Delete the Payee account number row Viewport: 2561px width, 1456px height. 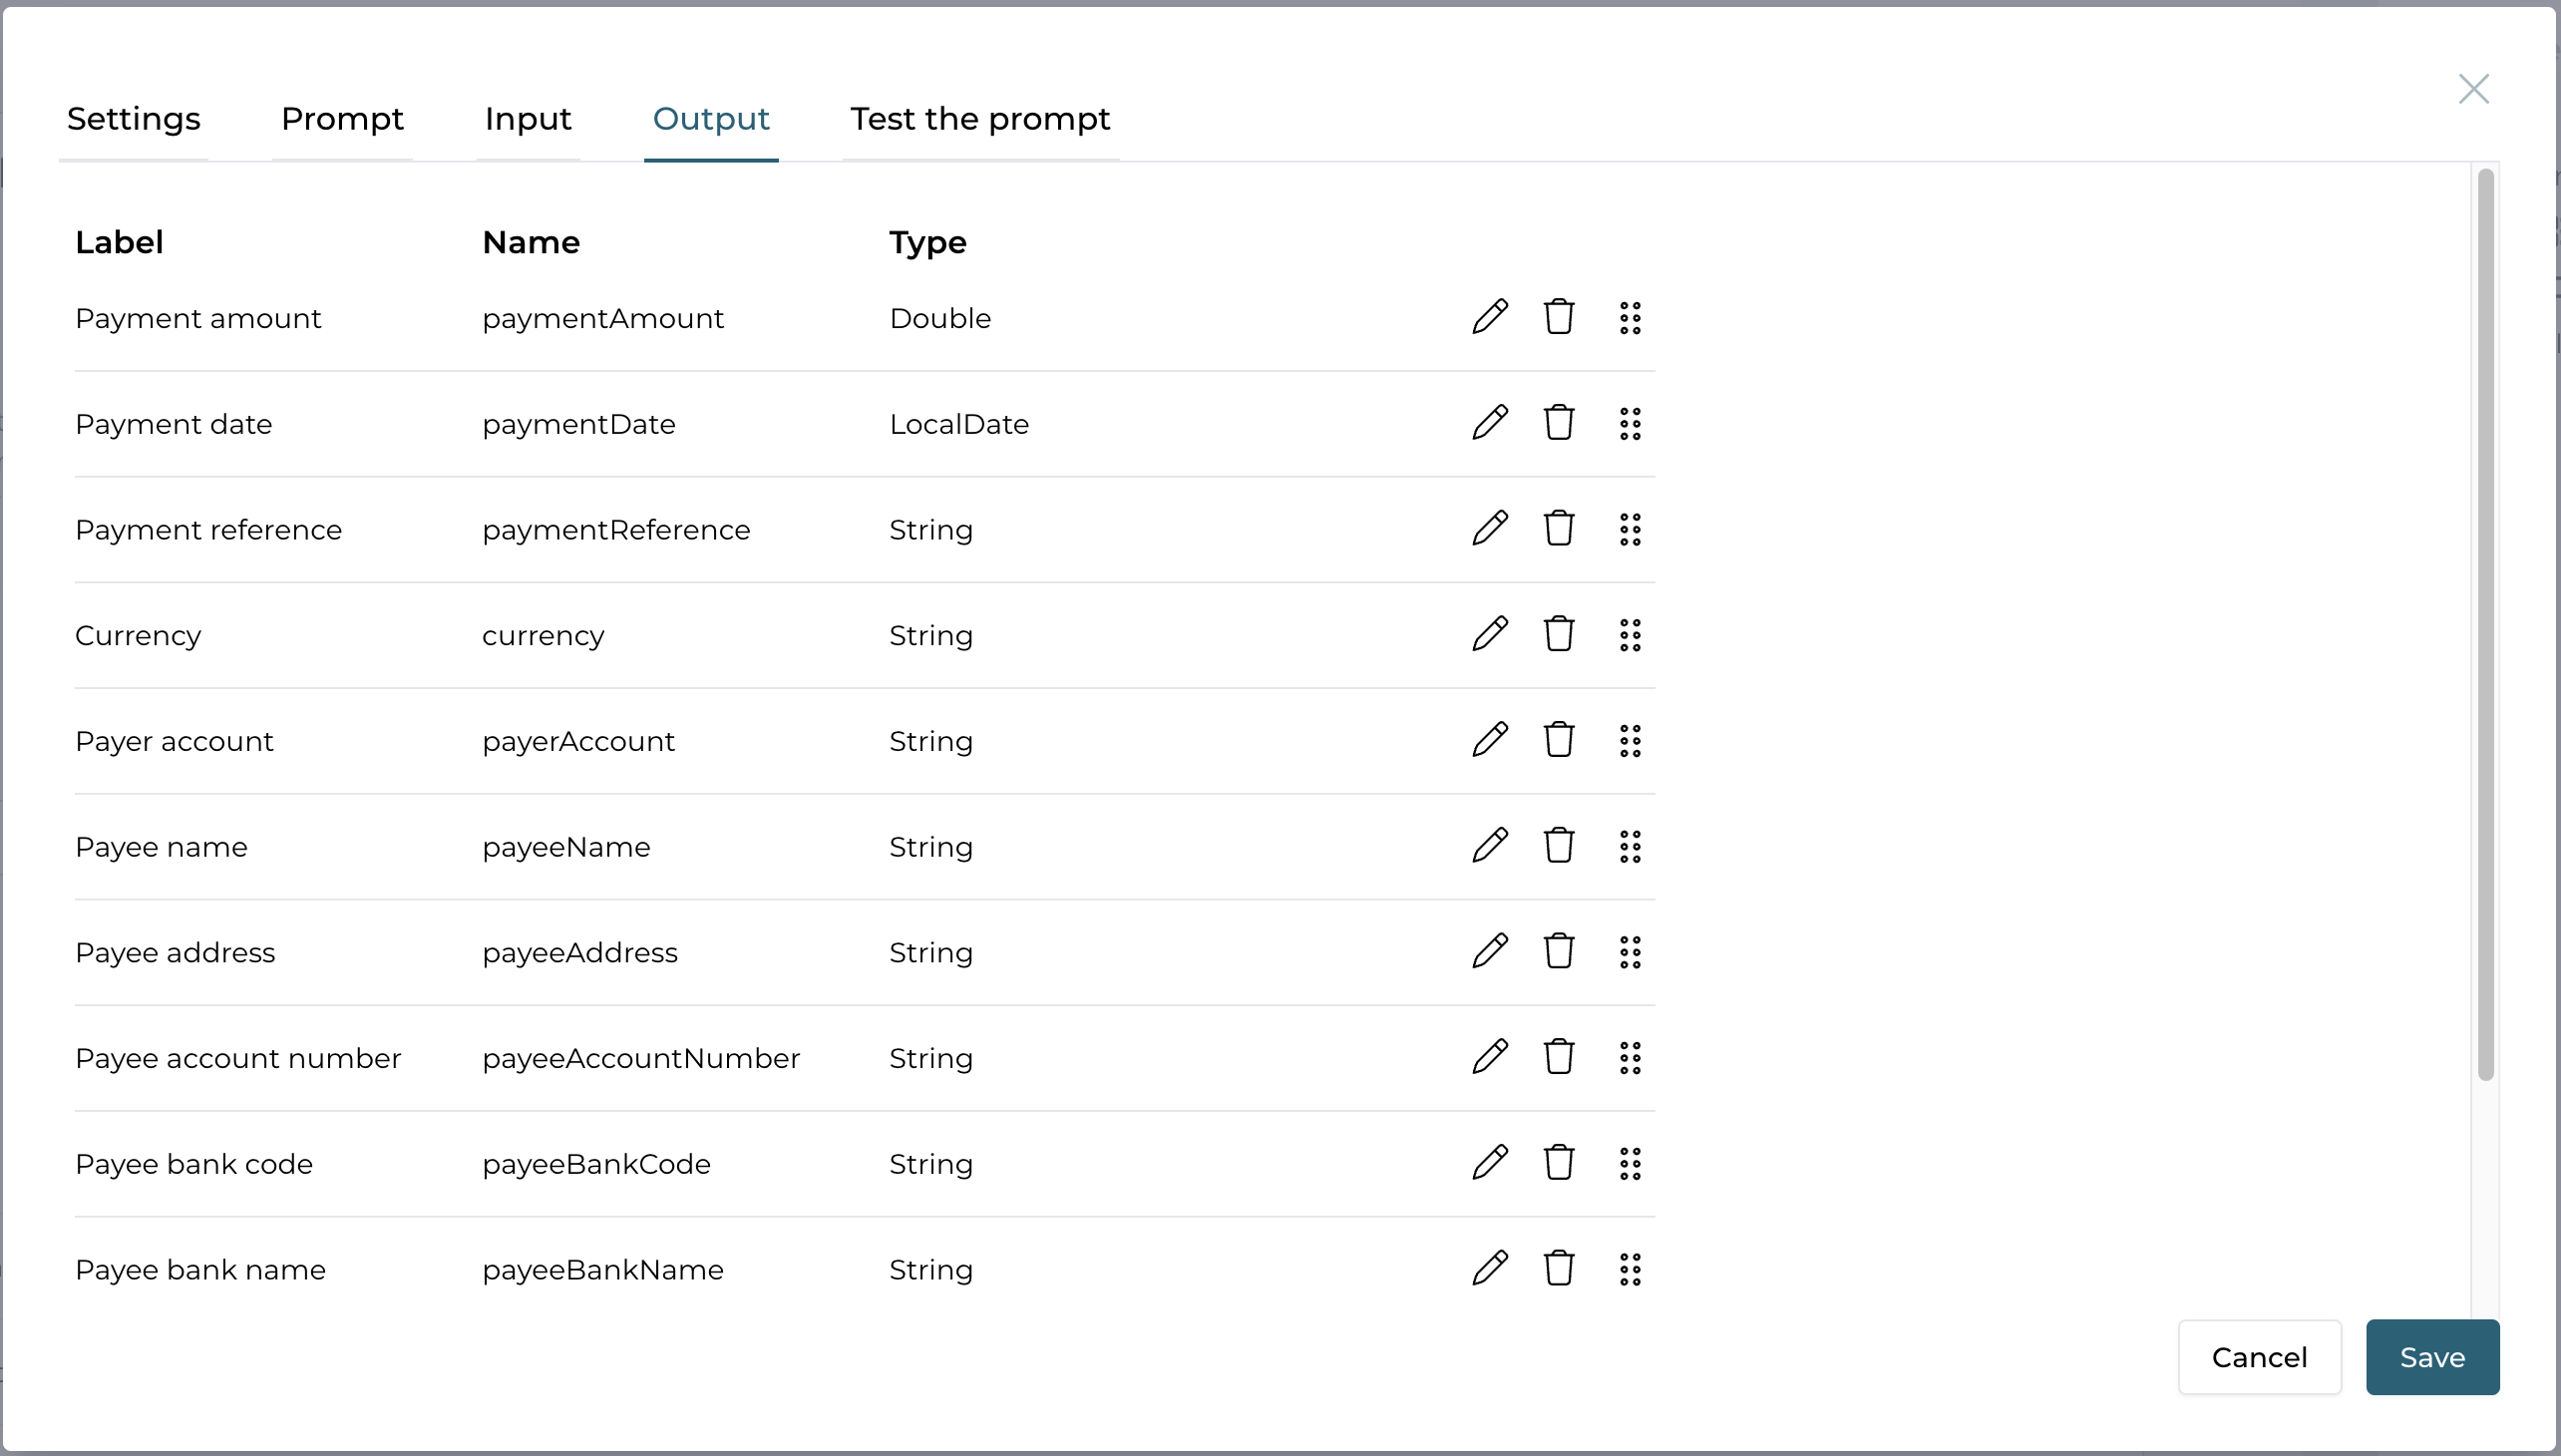(x=1559, y=1057)
